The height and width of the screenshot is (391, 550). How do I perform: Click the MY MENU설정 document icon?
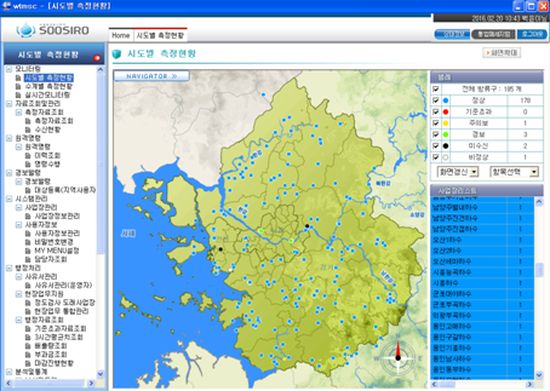[28, 251]
